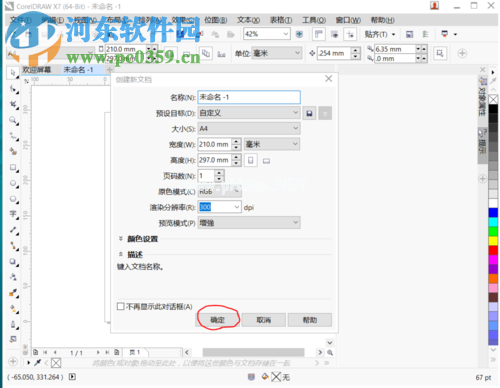Open the 帮助 menu
500x388 pixels.
pos(383,20)
